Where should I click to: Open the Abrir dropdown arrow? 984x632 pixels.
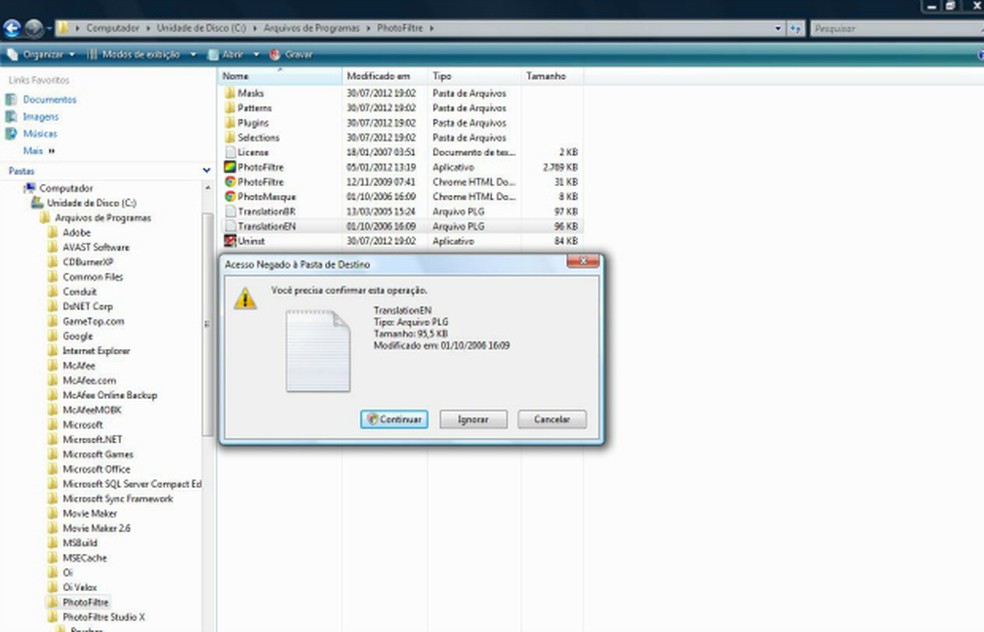(x=256, y=55)
